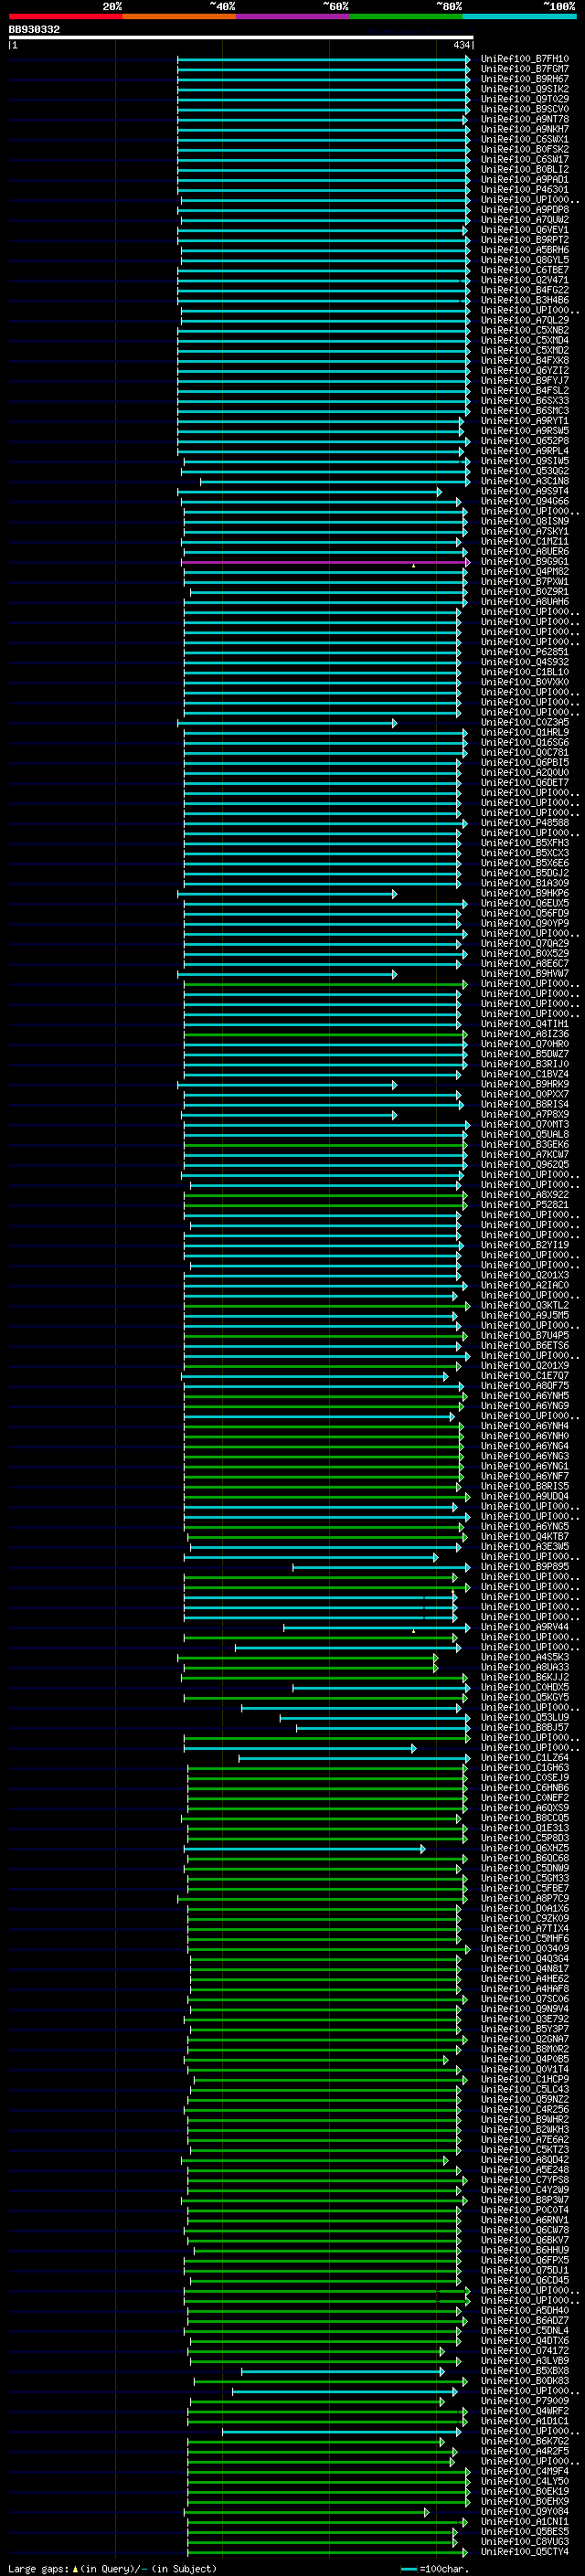Viewport: 585px width, 2576px height.
Task: Open entry UniRef100_P52821
Action: pyautogui.click(x=524, y=1205)
